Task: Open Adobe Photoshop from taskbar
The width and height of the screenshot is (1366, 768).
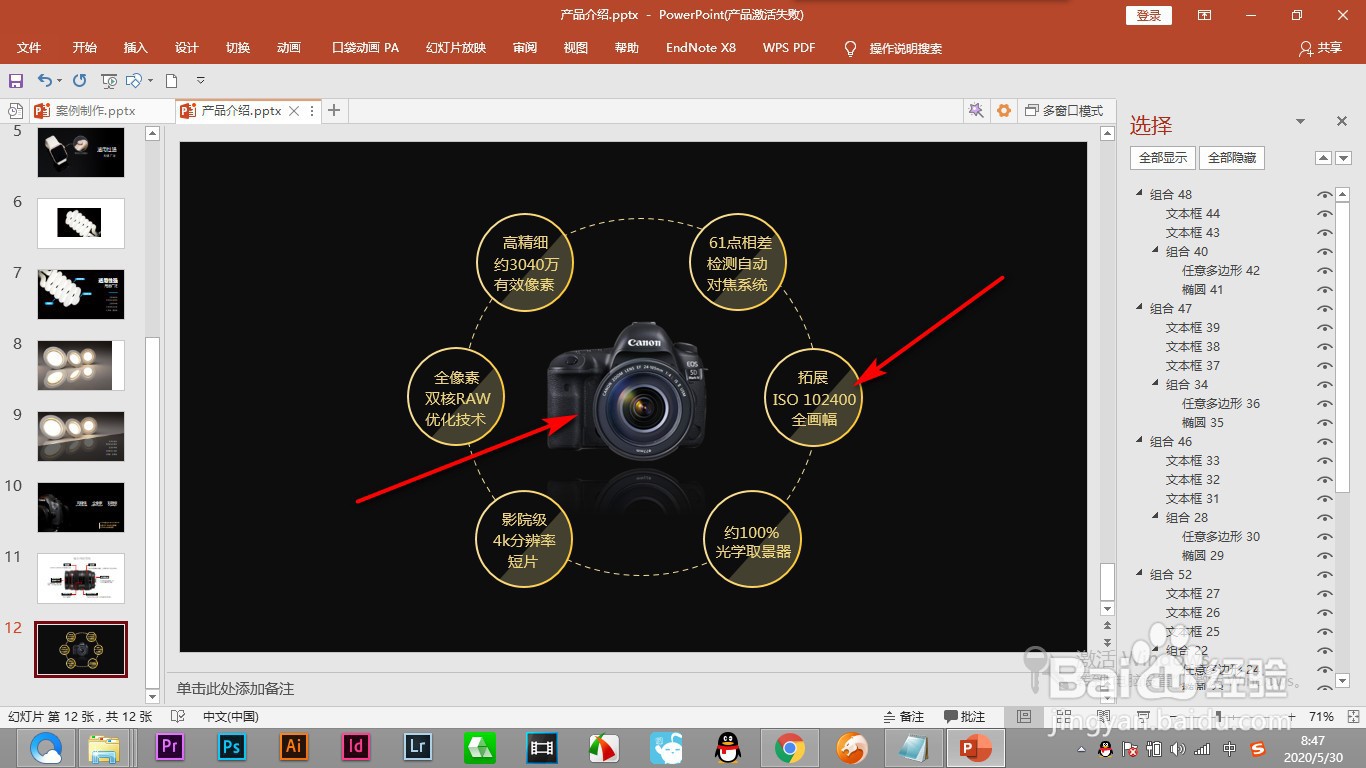Action: [232, 746]
